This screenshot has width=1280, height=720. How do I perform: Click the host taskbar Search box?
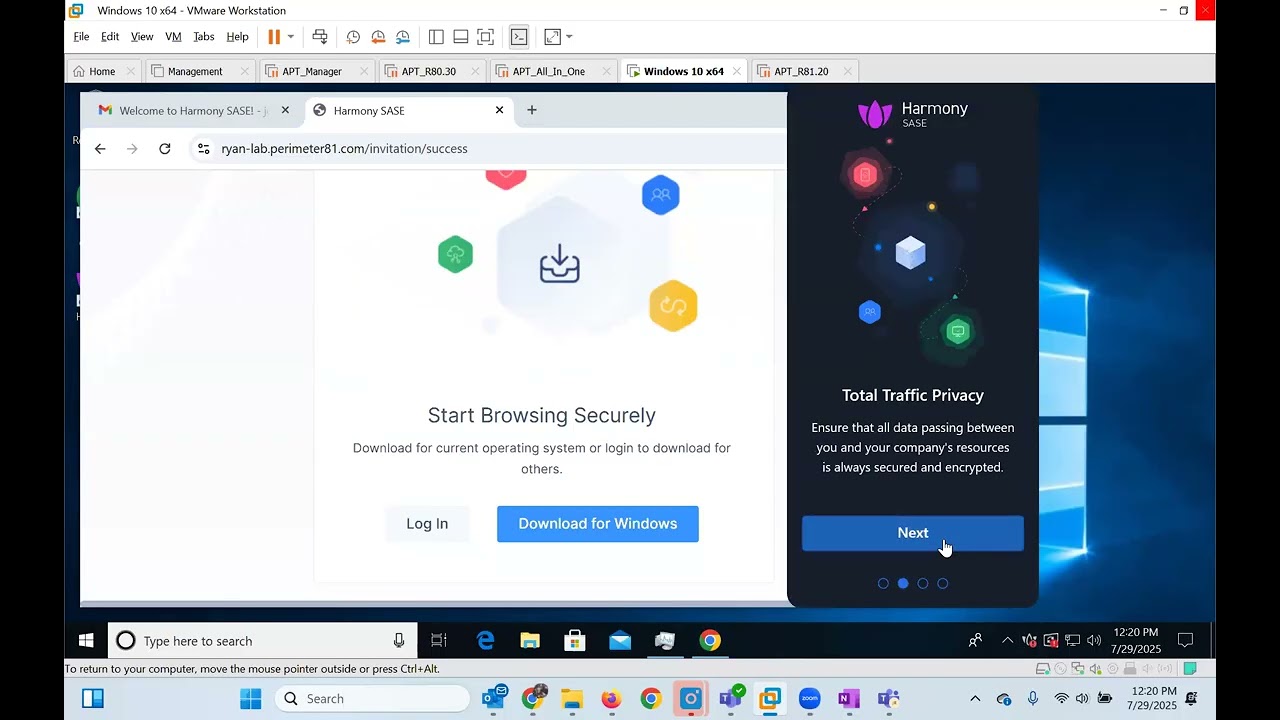372,699
